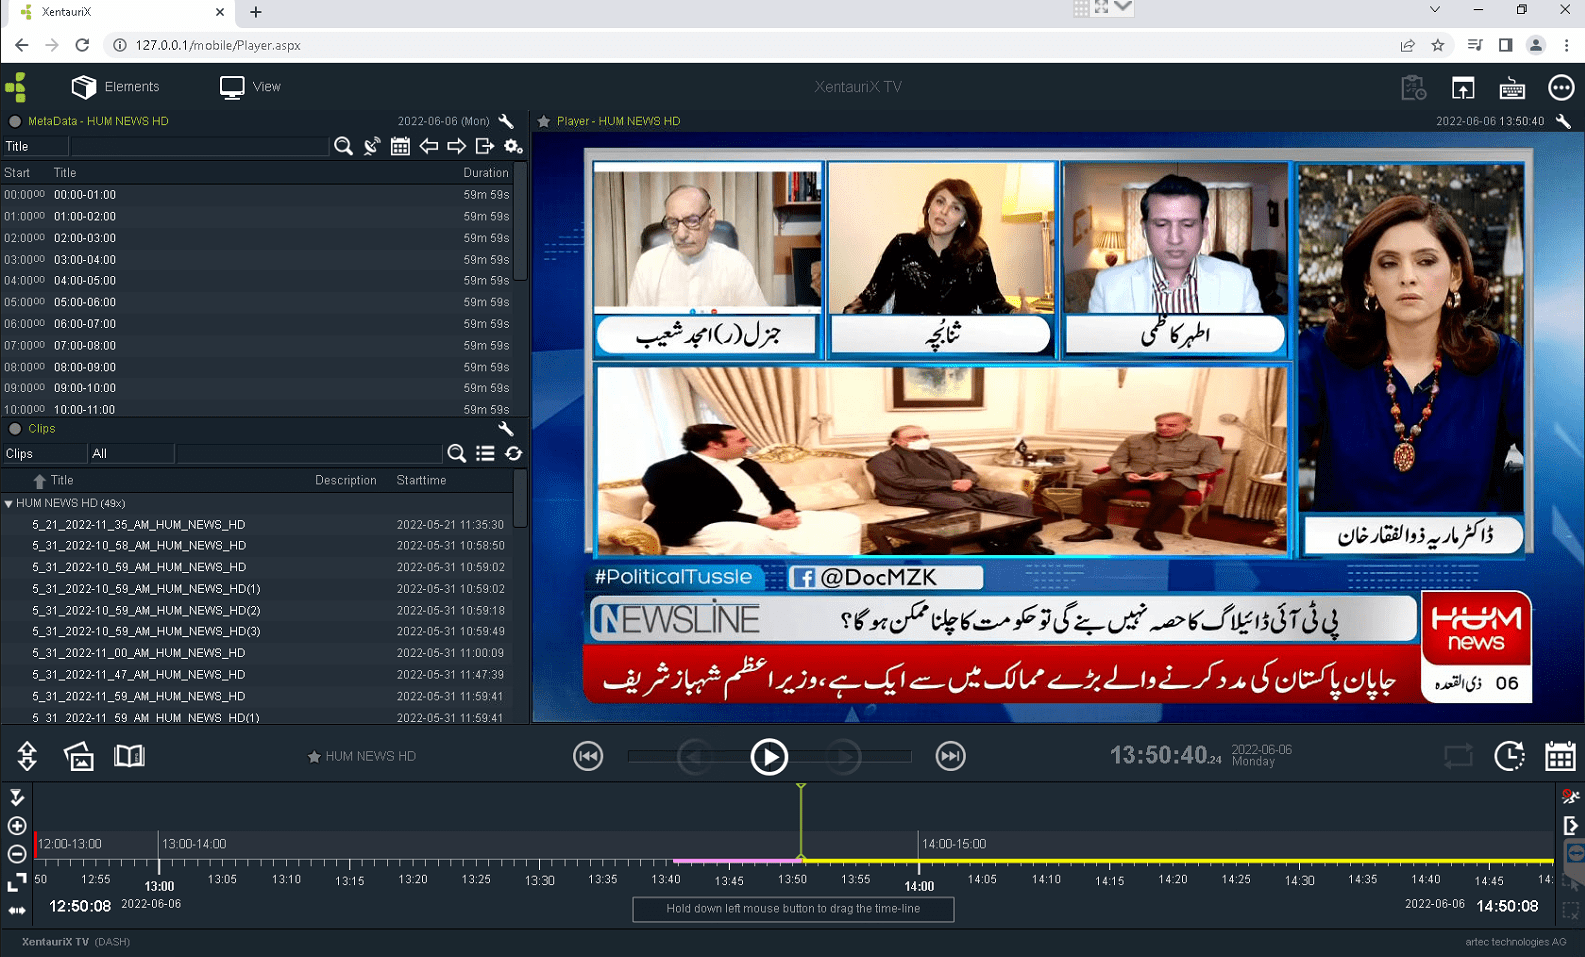Click the Clips list view icon

[485, 454]
